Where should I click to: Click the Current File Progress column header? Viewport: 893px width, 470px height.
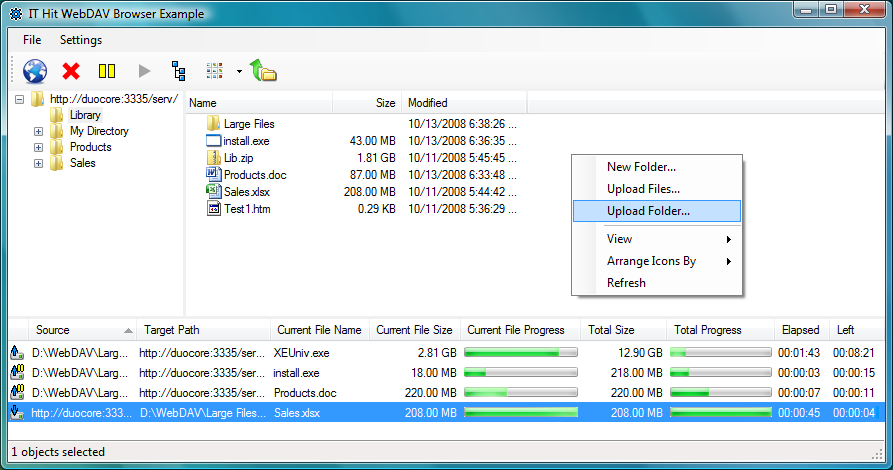[x=521, y=330]
